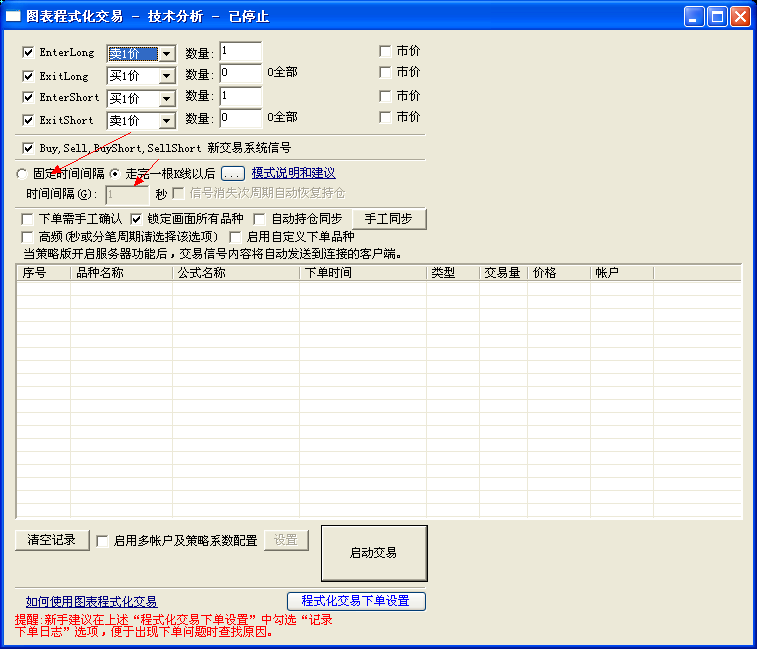Open the ExitShort price dropdown
Viewport: 757px width, 649px height.
pos(167,121)
